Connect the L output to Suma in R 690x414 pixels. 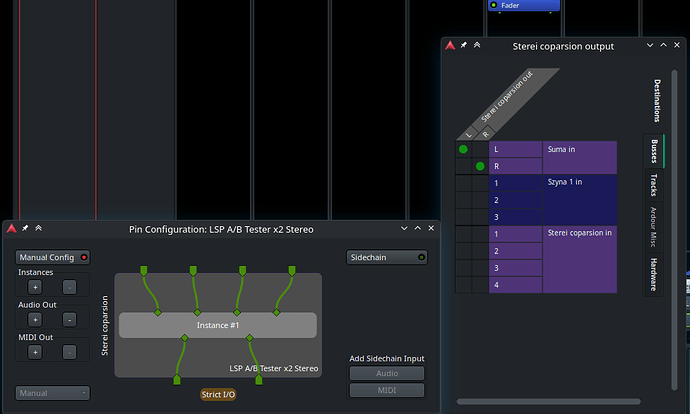463,166
